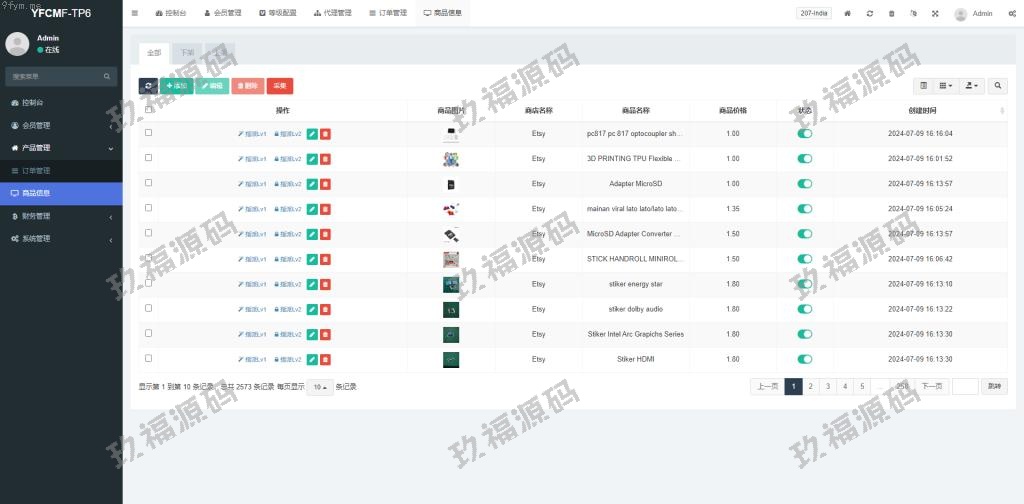The width and height of the screenshot is (1024, 504).
Task: Check the select-all checkbox in table header
Action: pos(149,110)
